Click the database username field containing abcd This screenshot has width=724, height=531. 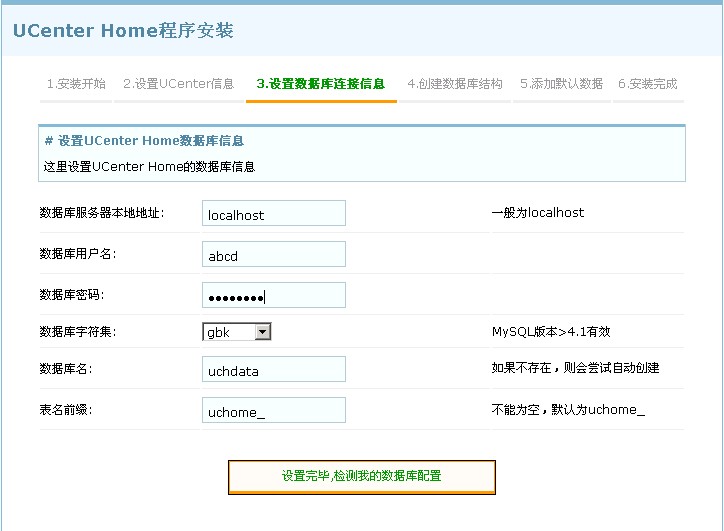[274, 254]
